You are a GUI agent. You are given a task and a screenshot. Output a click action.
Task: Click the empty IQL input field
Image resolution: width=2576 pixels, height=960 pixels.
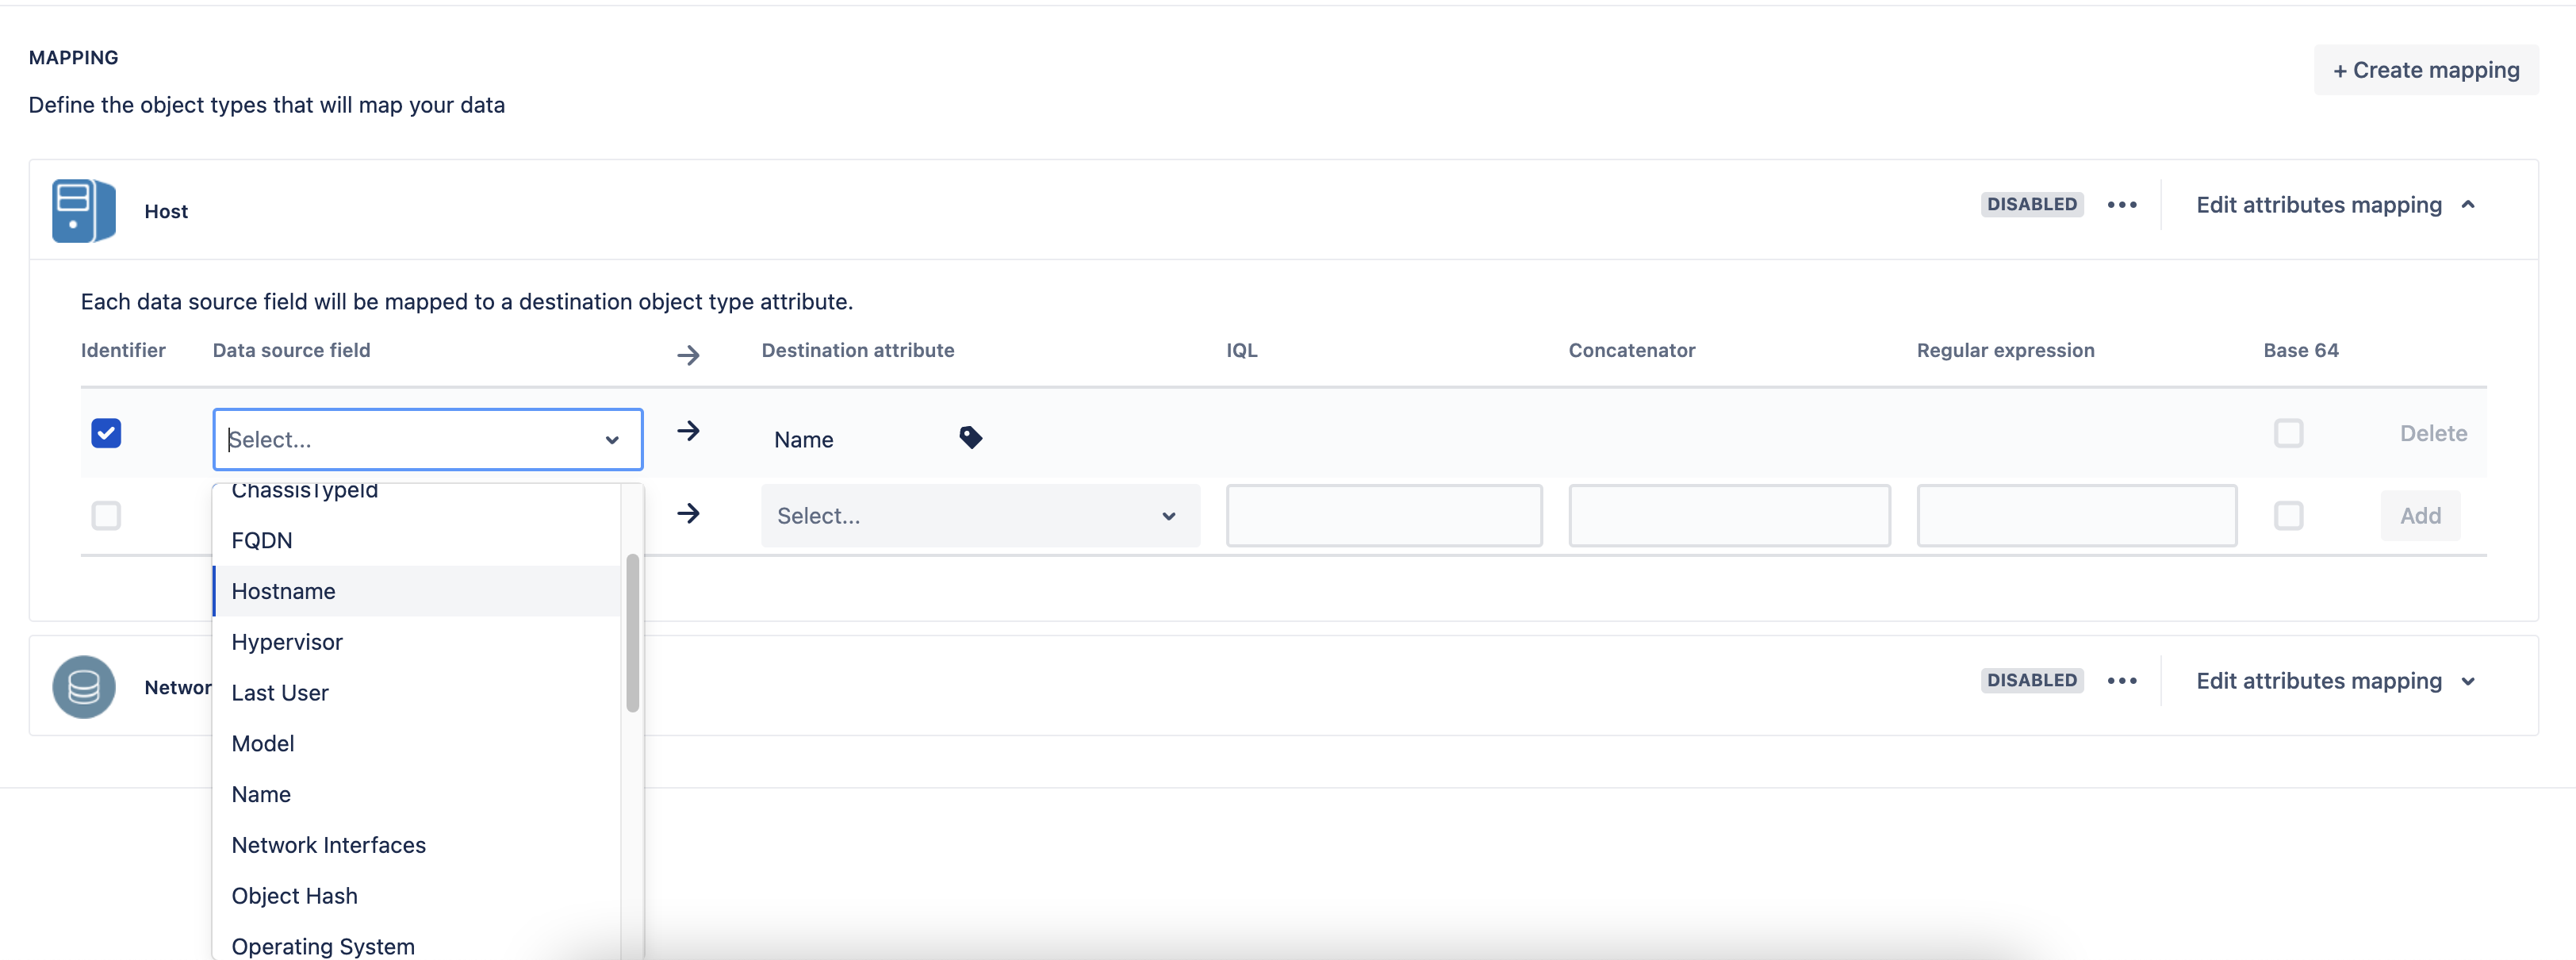coord(1383,516)
